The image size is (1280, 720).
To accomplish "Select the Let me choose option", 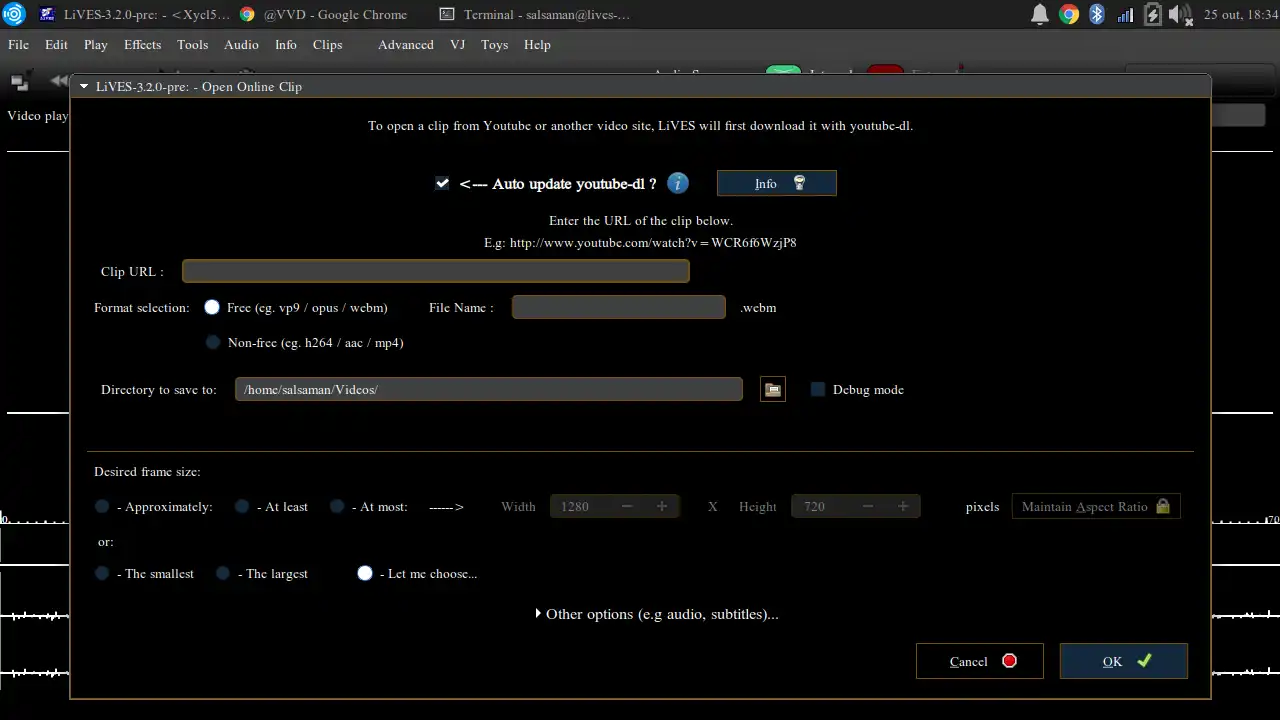I will click(365, 573).
